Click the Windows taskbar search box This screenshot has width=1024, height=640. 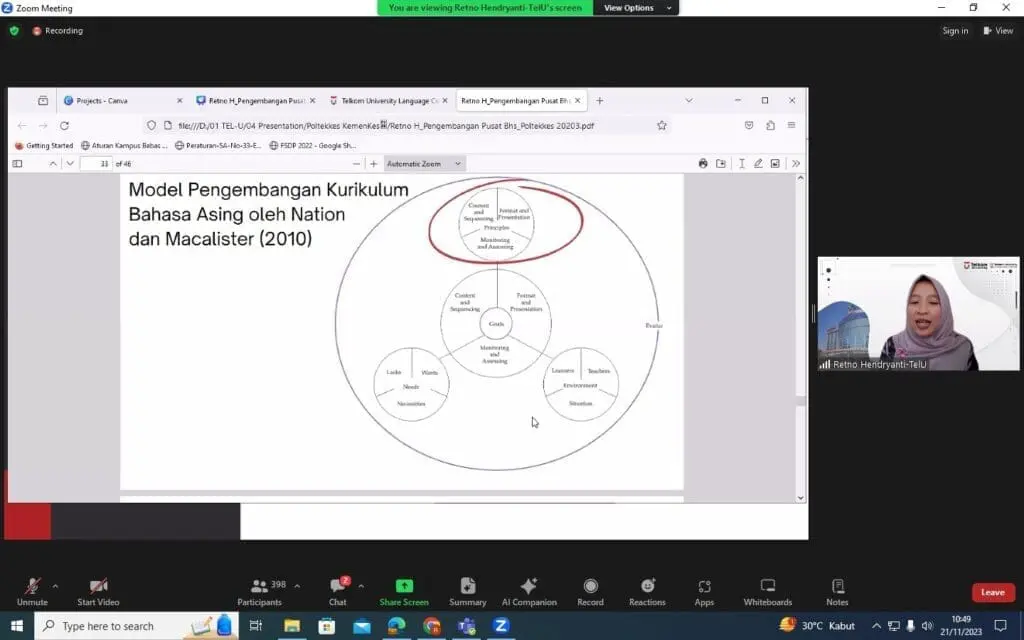pos(120,626)
